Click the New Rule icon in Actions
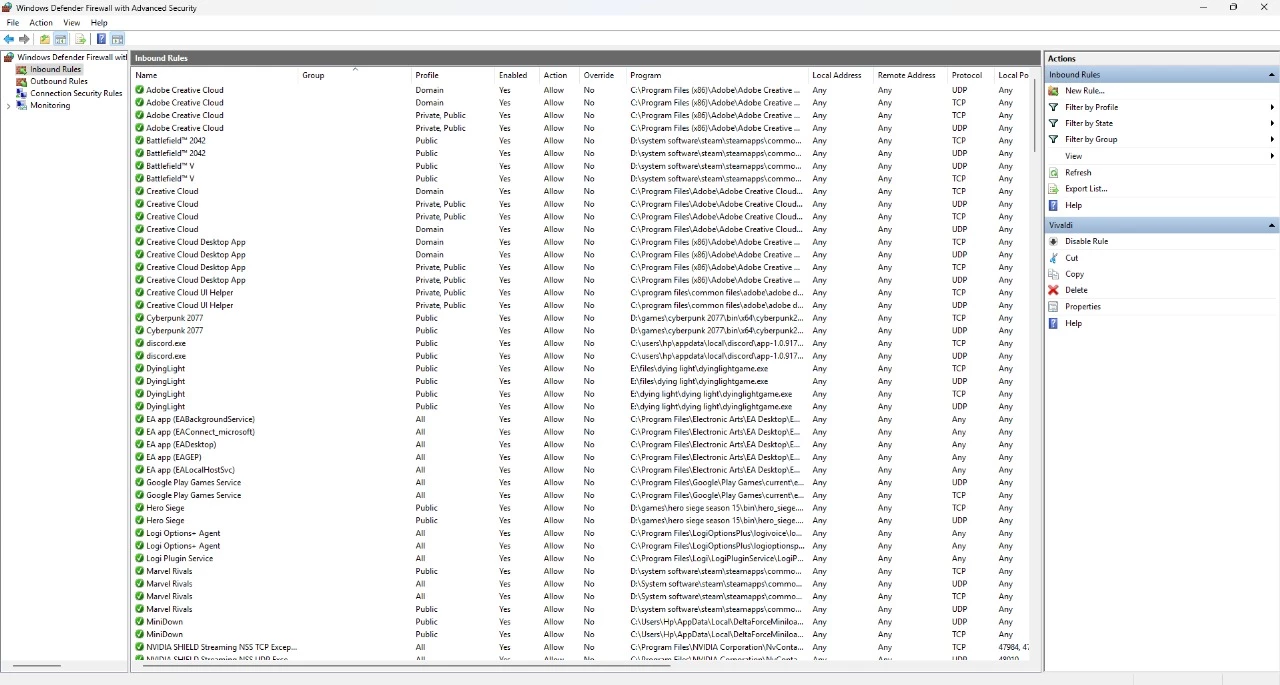 [1053, 91]
